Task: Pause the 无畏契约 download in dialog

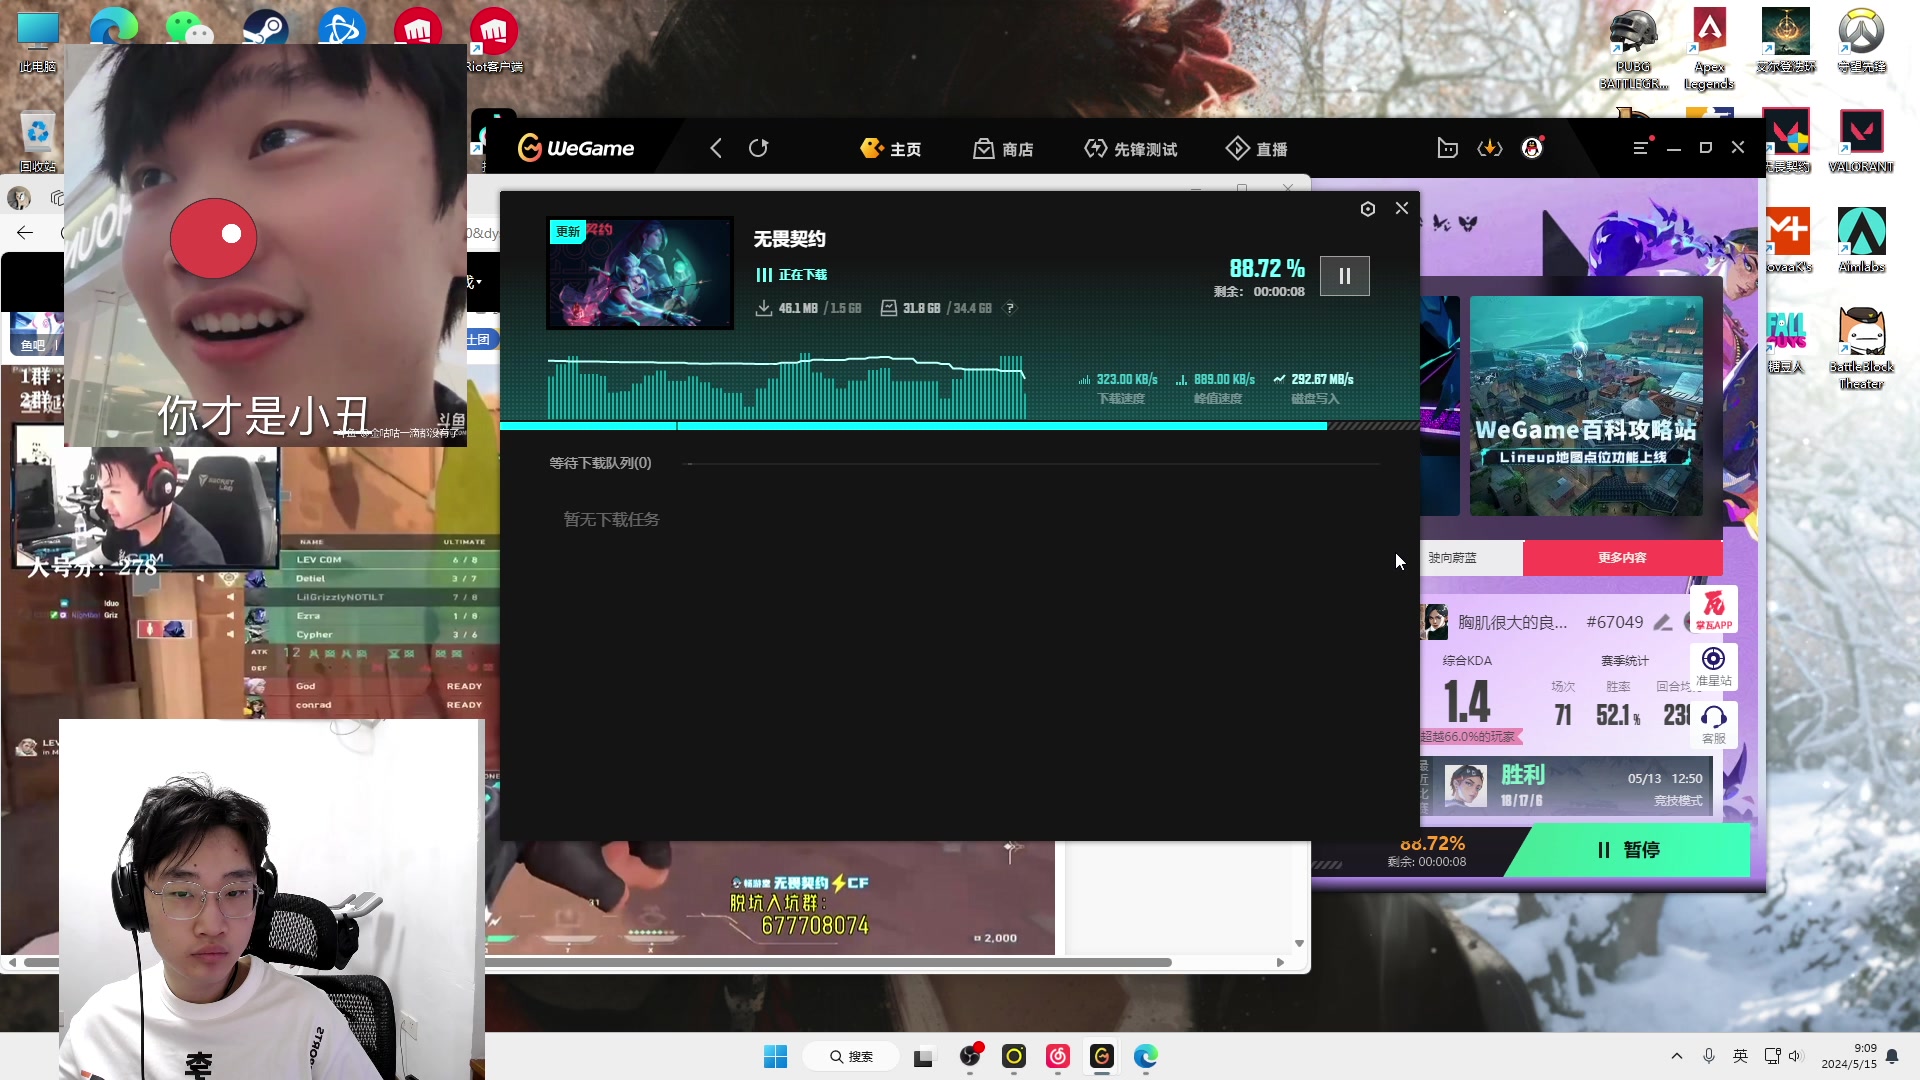Action: [1344, 276]
